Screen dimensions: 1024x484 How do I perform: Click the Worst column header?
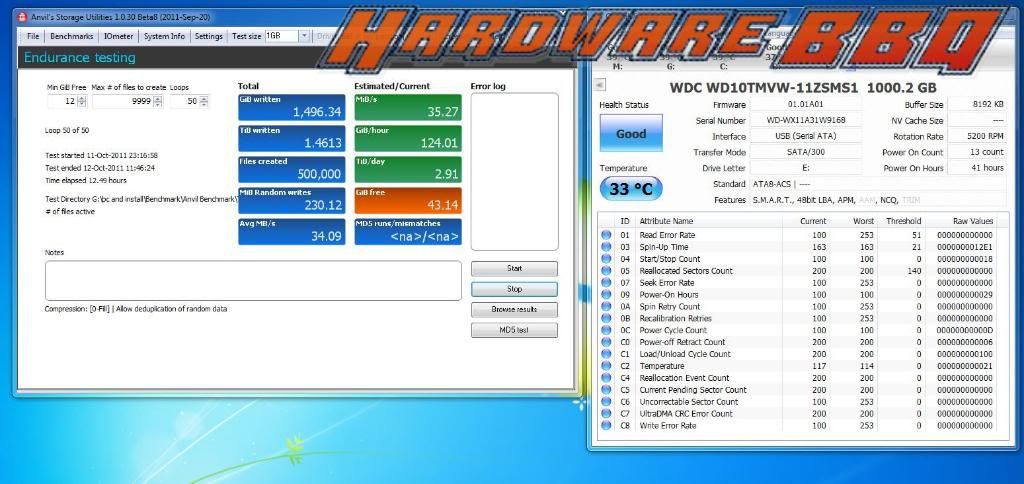[x=863, y=221]
